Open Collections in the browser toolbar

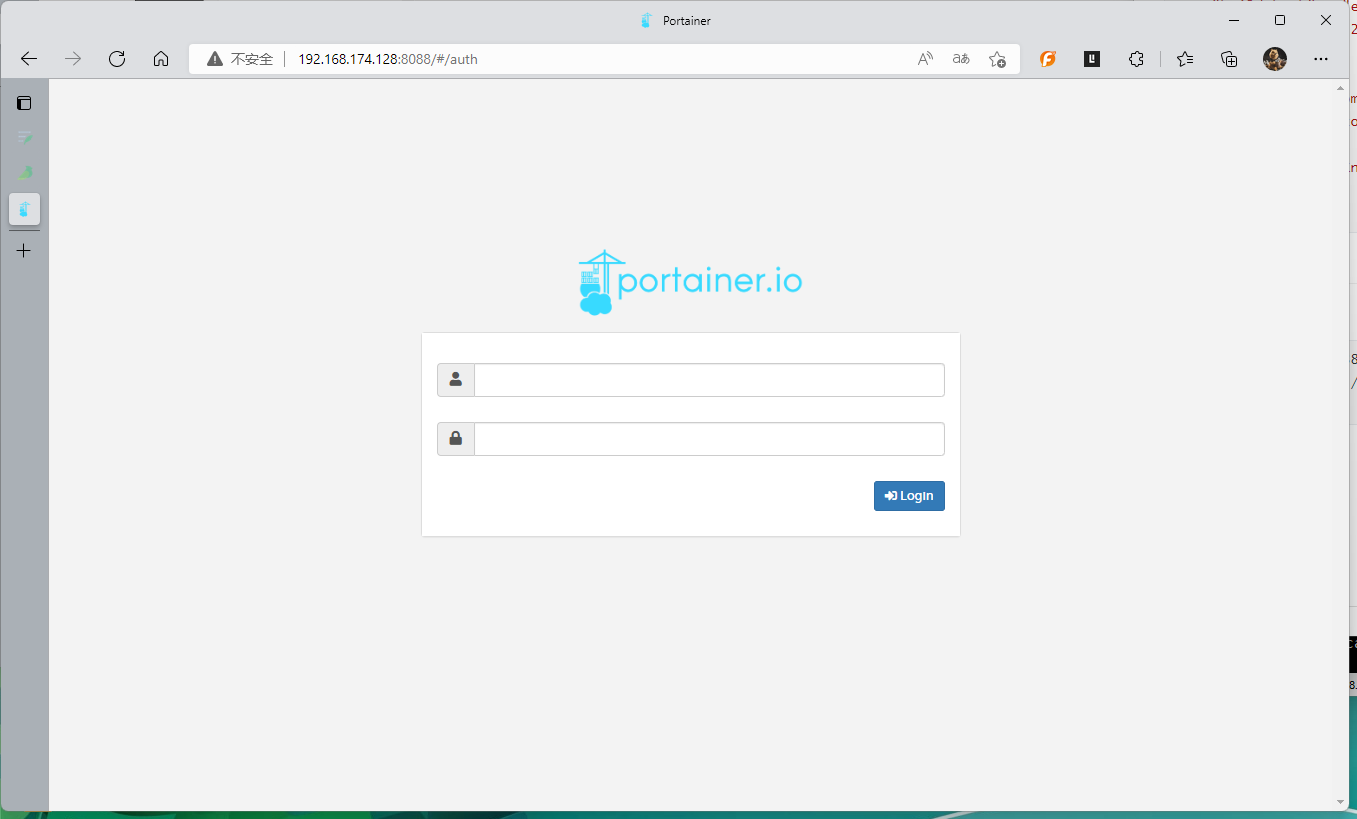(x=1228, y=59)
